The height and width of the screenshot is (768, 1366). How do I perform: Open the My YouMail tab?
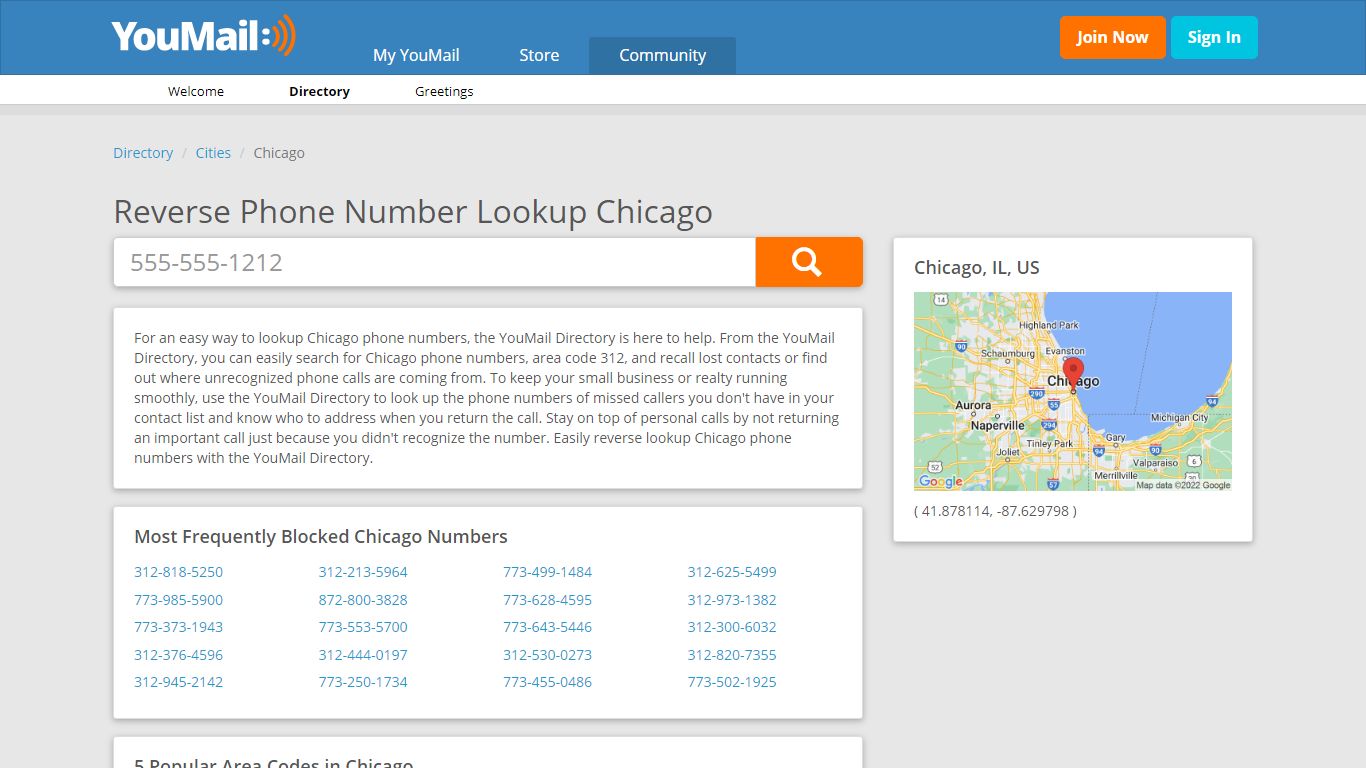click(416, 55)
